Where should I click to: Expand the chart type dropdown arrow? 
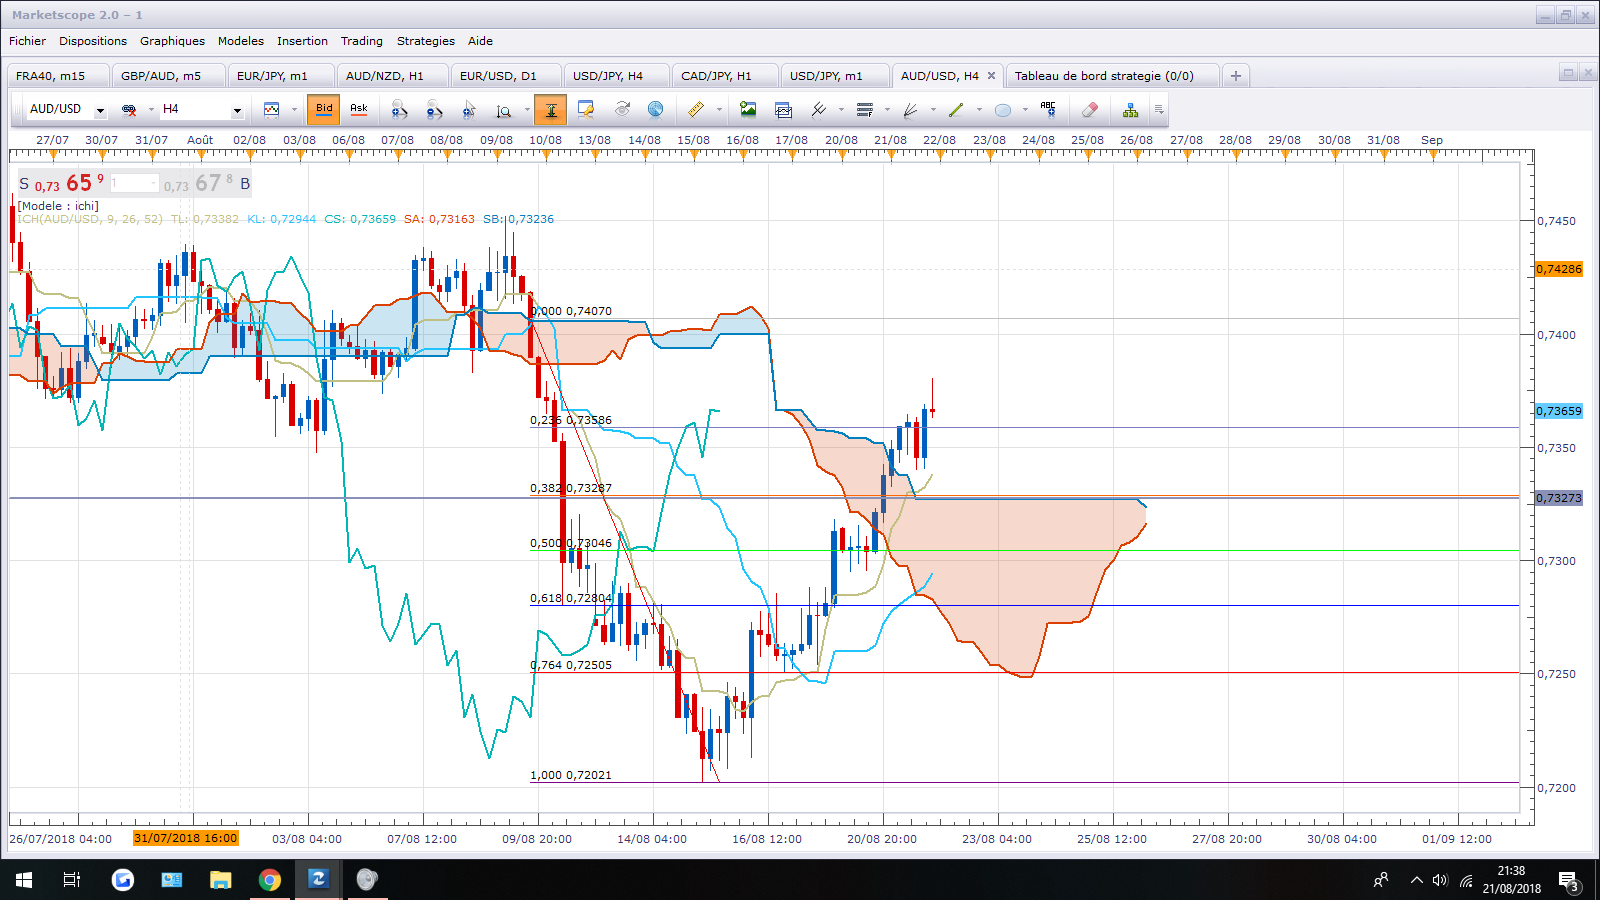coord(294,110)
